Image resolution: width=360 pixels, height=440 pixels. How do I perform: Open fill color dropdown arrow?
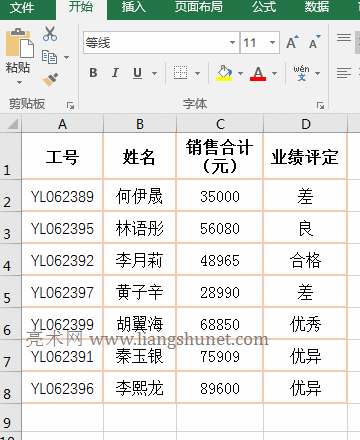tap(240, 73)
